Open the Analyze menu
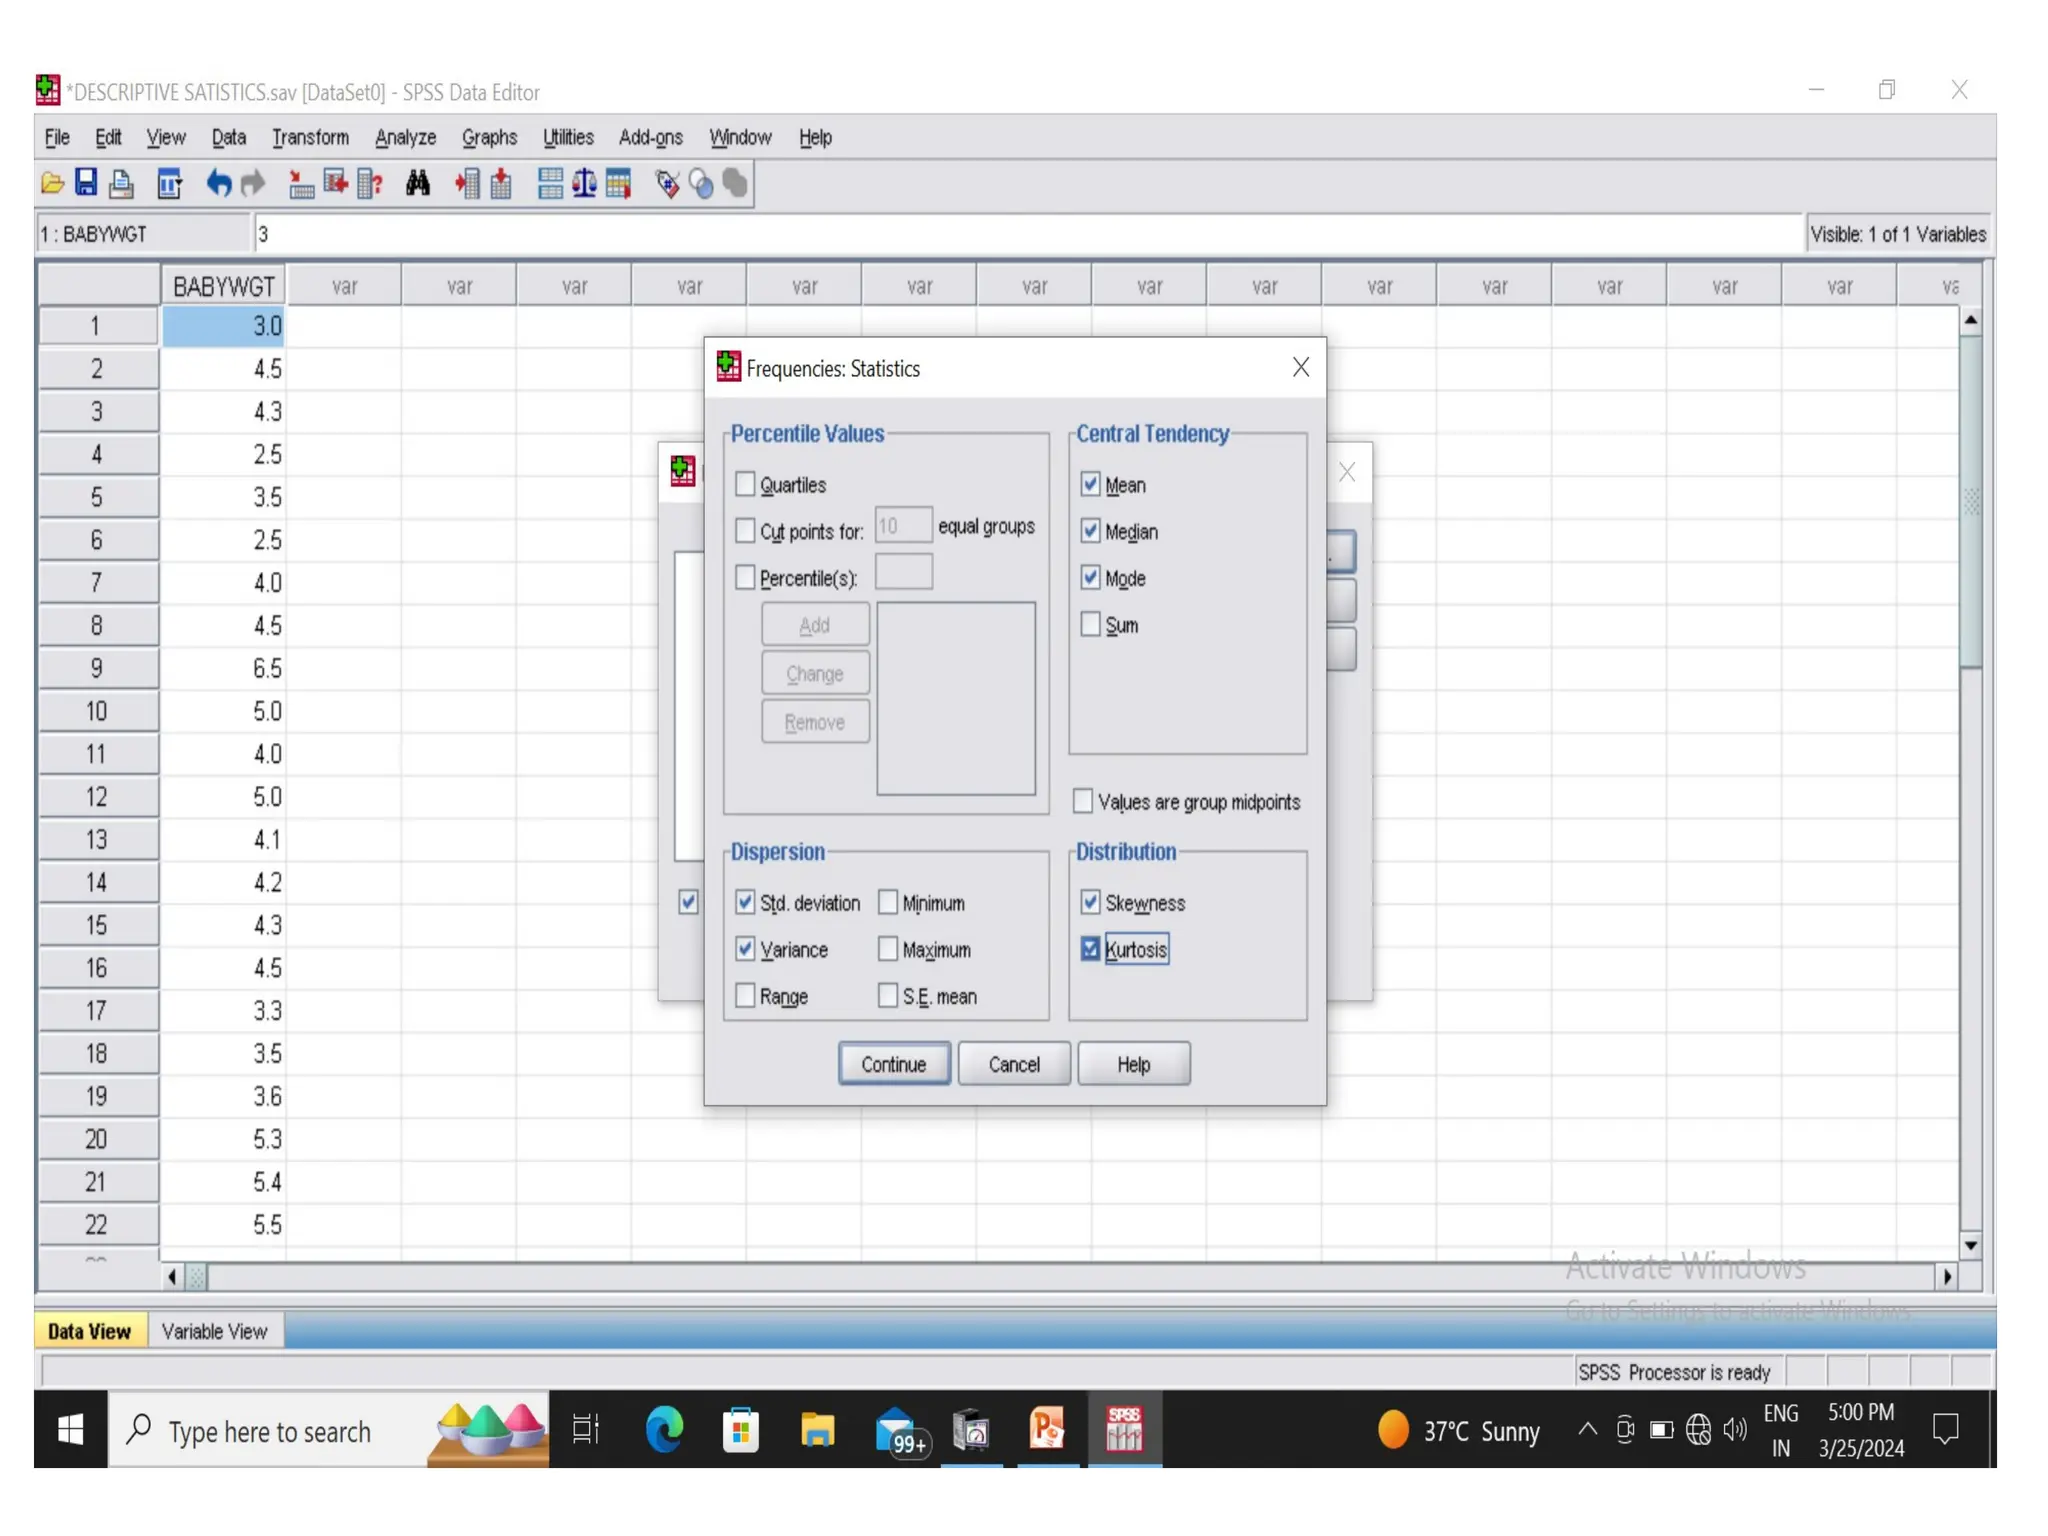The image size is (2048, 1536). click(x=405, y=138)
